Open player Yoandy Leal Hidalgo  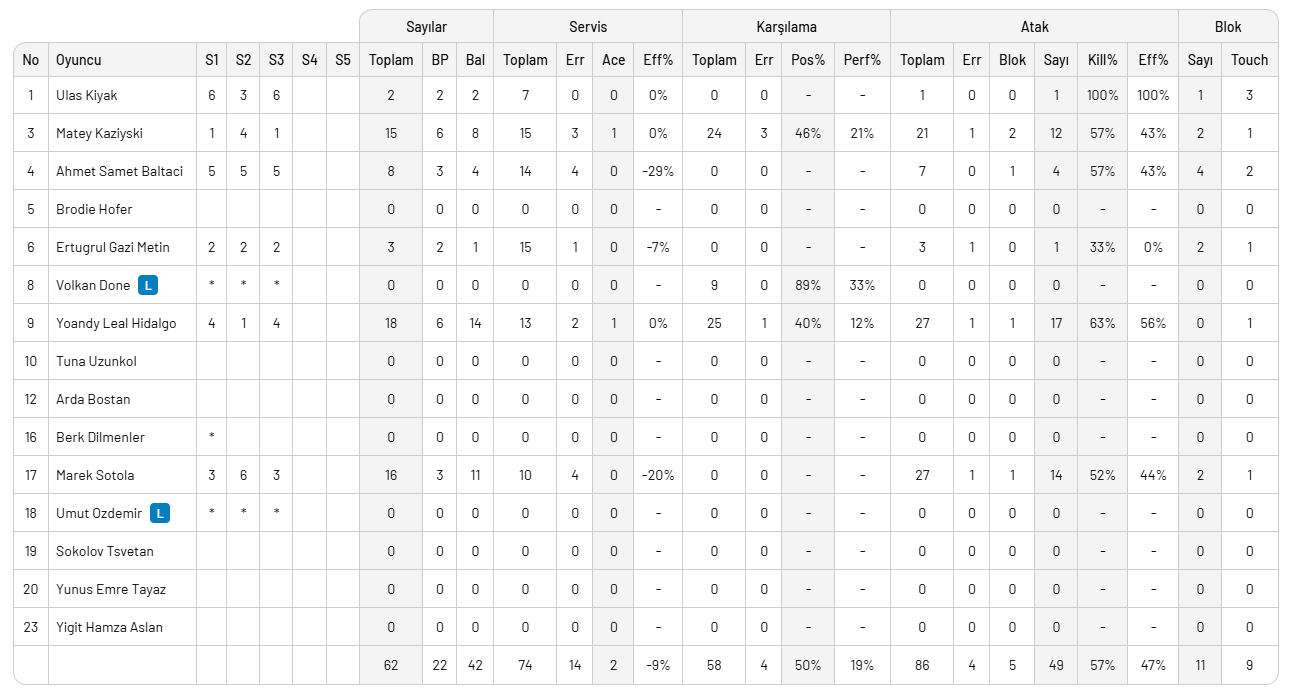pyautogui.click(x=116, y=324)
